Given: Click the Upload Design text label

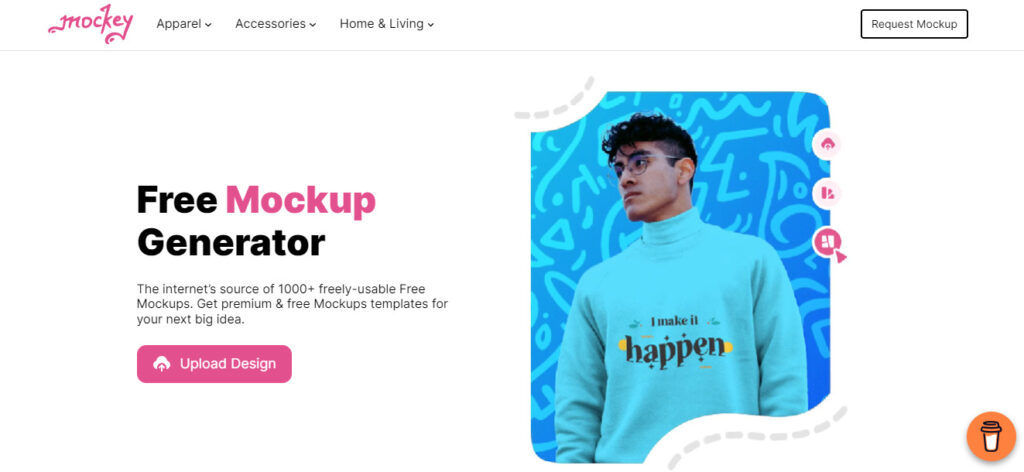Looking at the screenshot, I should coord(228,364).
